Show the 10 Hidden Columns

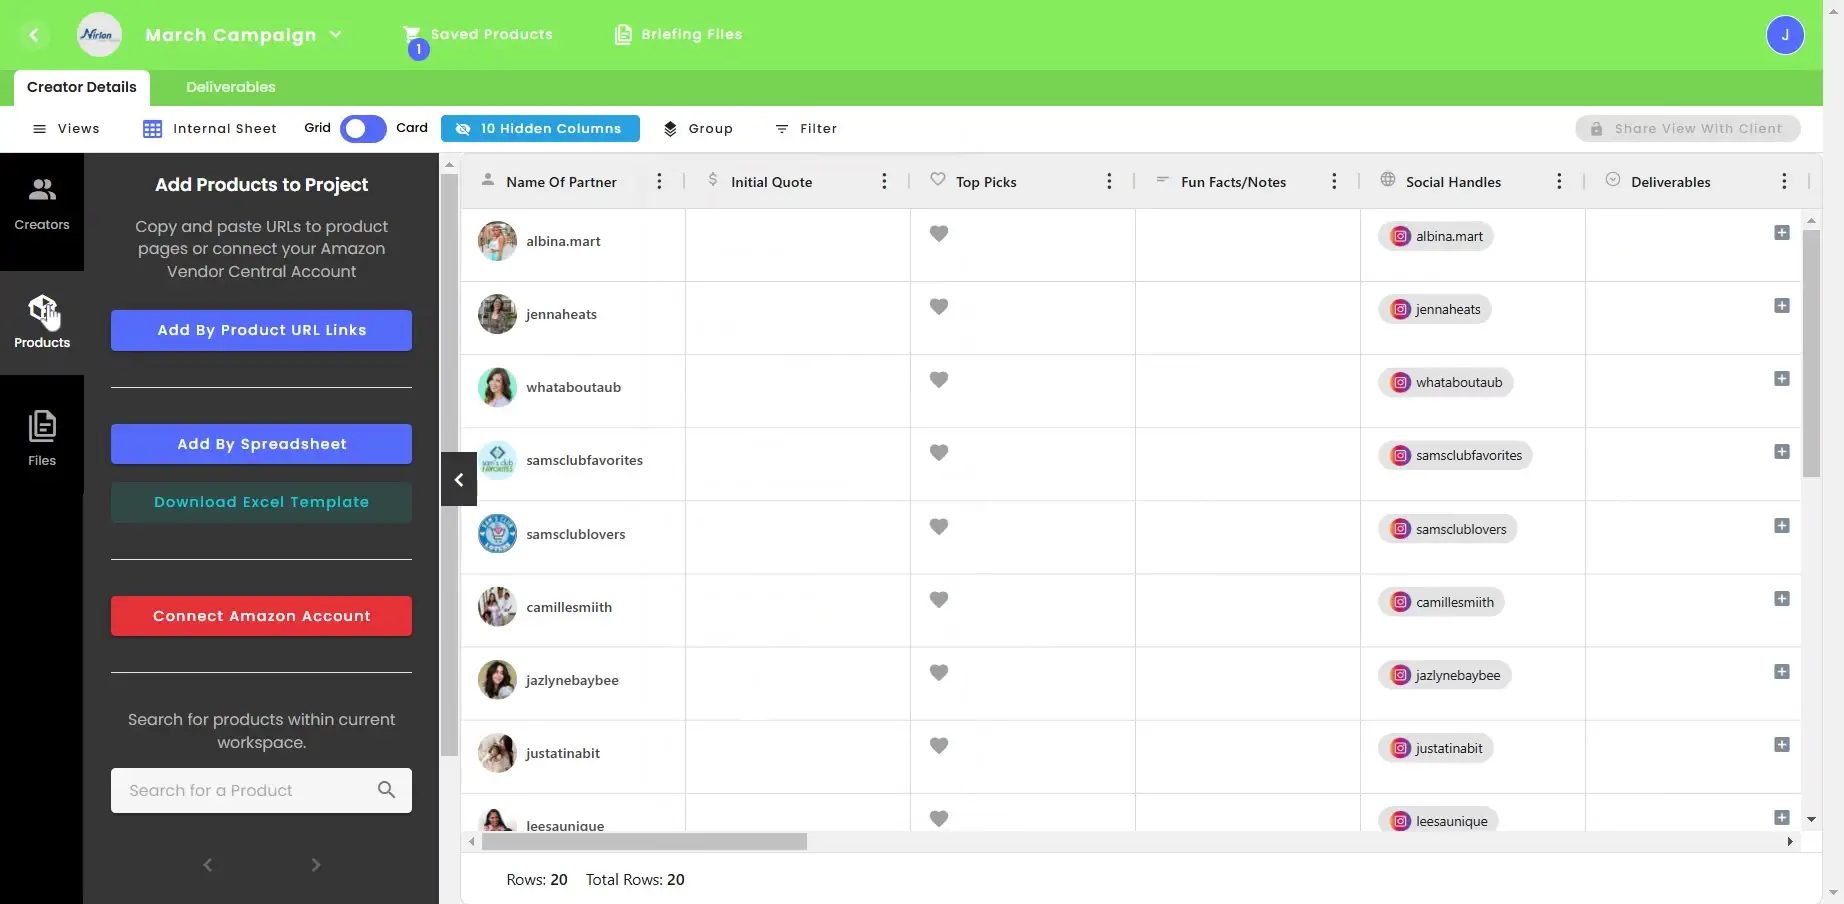540,128
